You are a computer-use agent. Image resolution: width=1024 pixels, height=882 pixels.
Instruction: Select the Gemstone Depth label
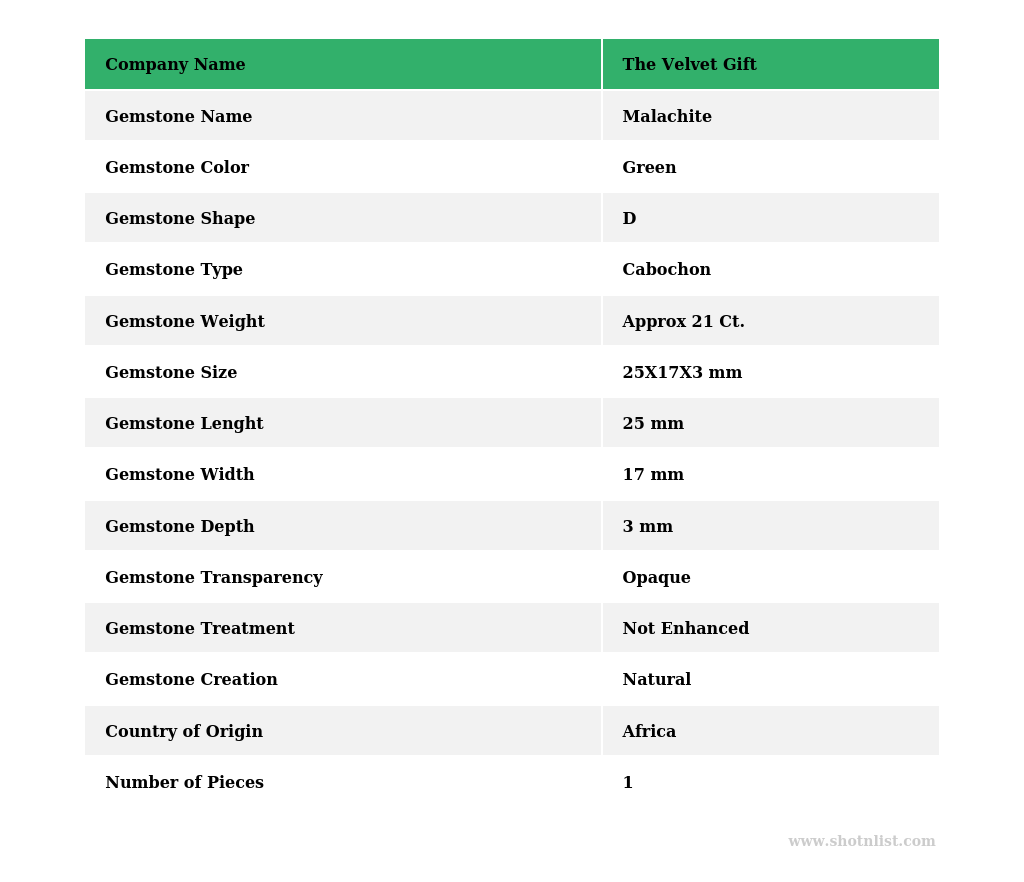tap(180, 527)
